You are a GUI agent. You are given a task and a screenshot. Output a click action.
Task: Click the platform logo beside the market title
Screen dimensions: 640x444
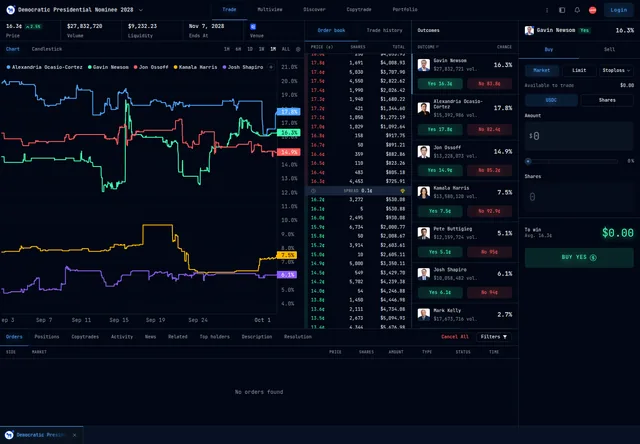coord(11,10)
